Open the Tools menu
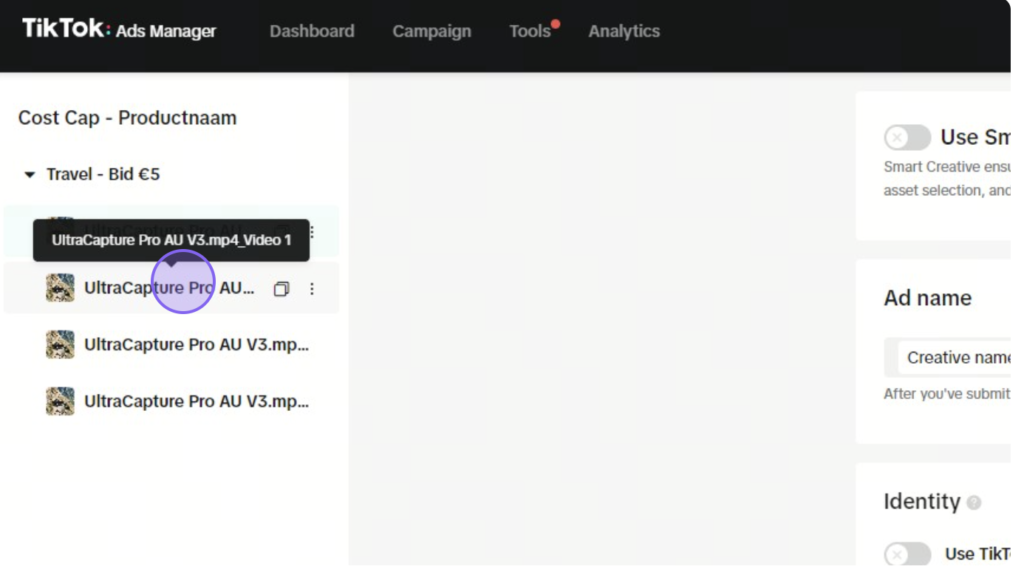The image size is (1024, 572). 530,31
